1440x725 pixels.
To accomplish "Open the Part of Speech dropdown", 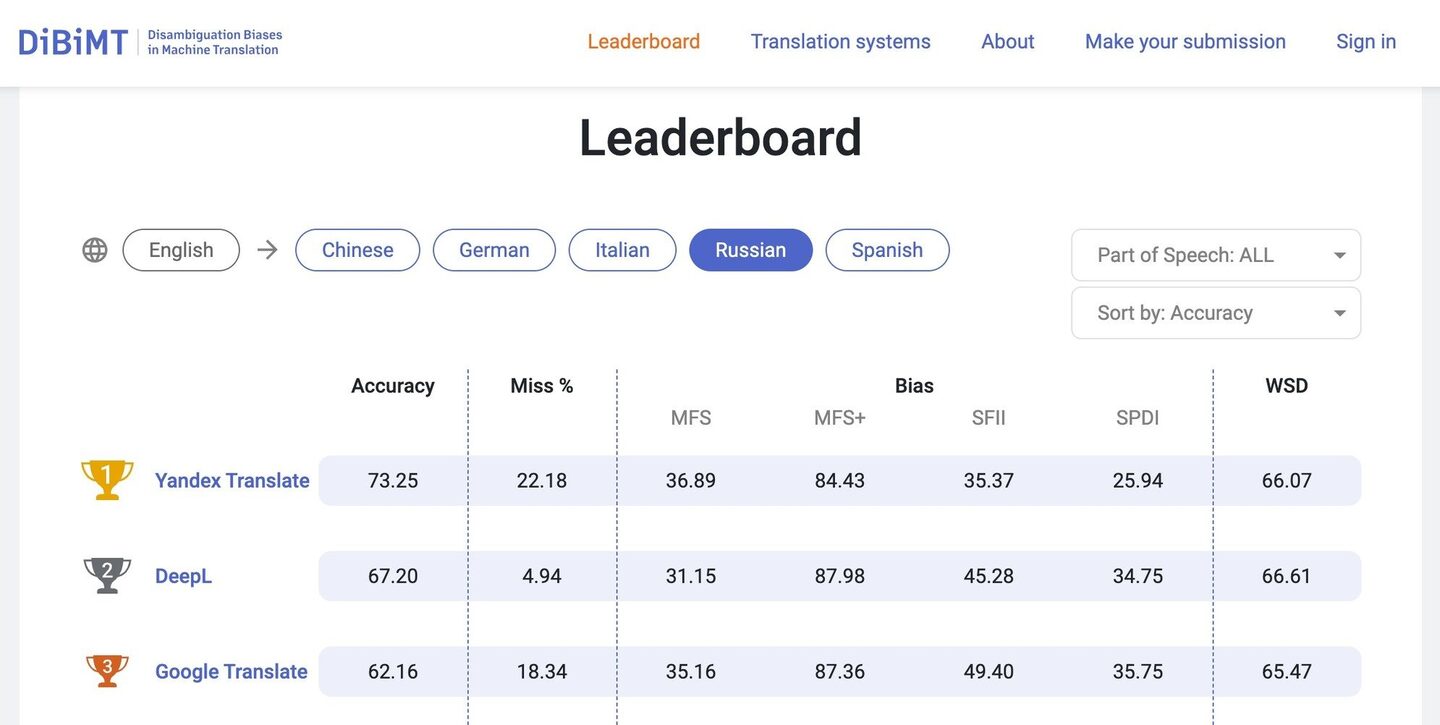I will (x=1216, y=255).
